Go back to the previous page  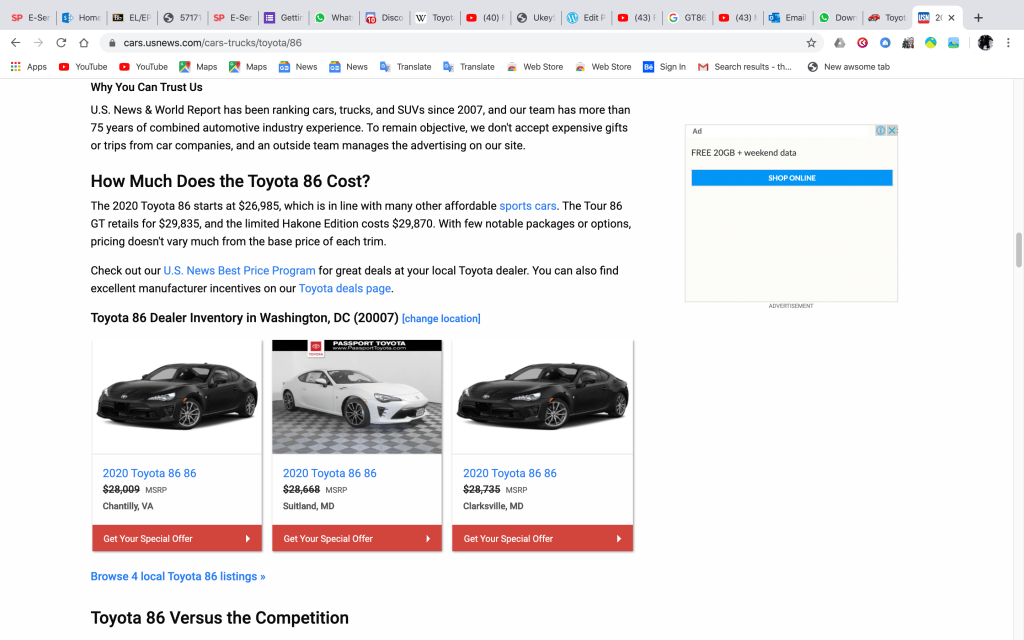click(x=15, y=43)
